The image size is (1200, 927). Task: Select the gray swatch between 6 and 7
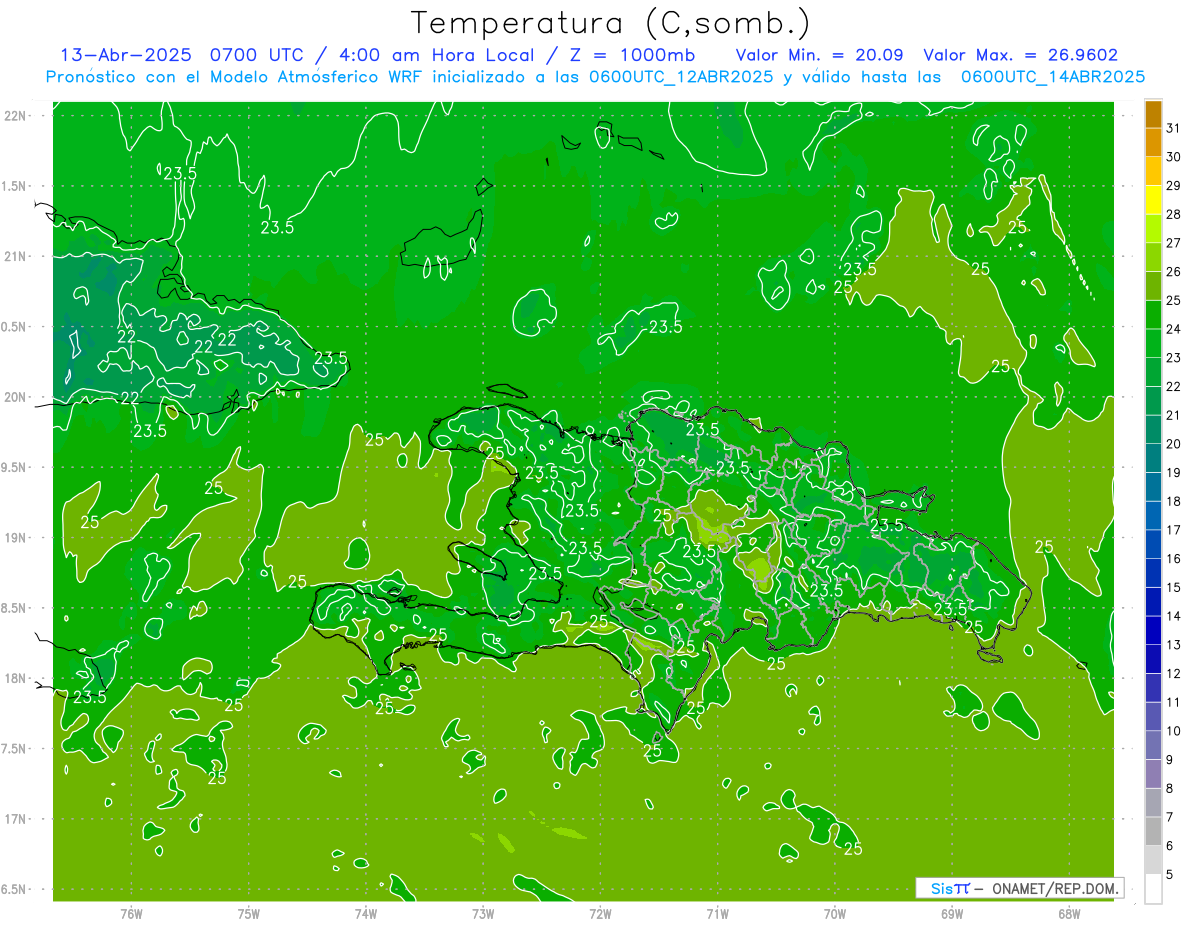pos(1153,832)
